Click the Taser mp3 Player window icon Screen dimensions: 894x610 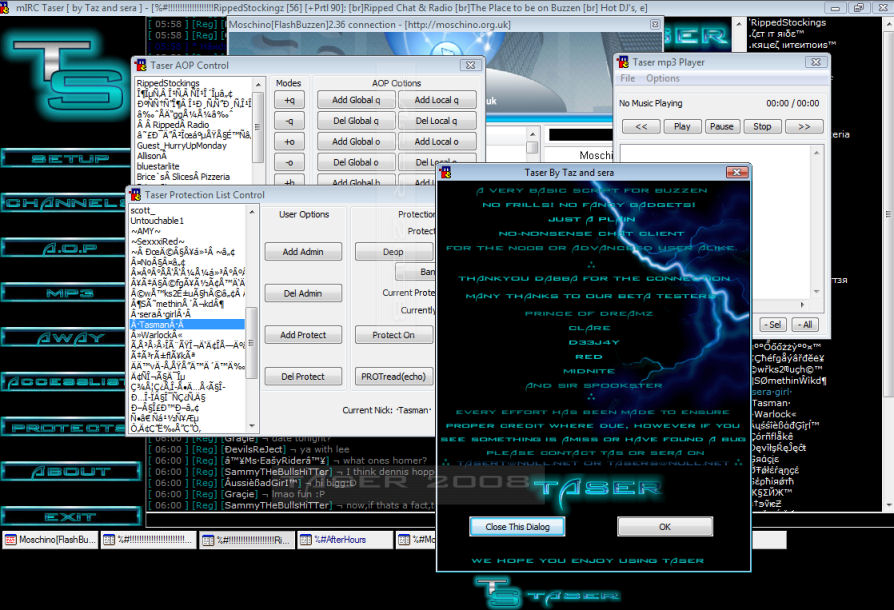click(623, 62)
